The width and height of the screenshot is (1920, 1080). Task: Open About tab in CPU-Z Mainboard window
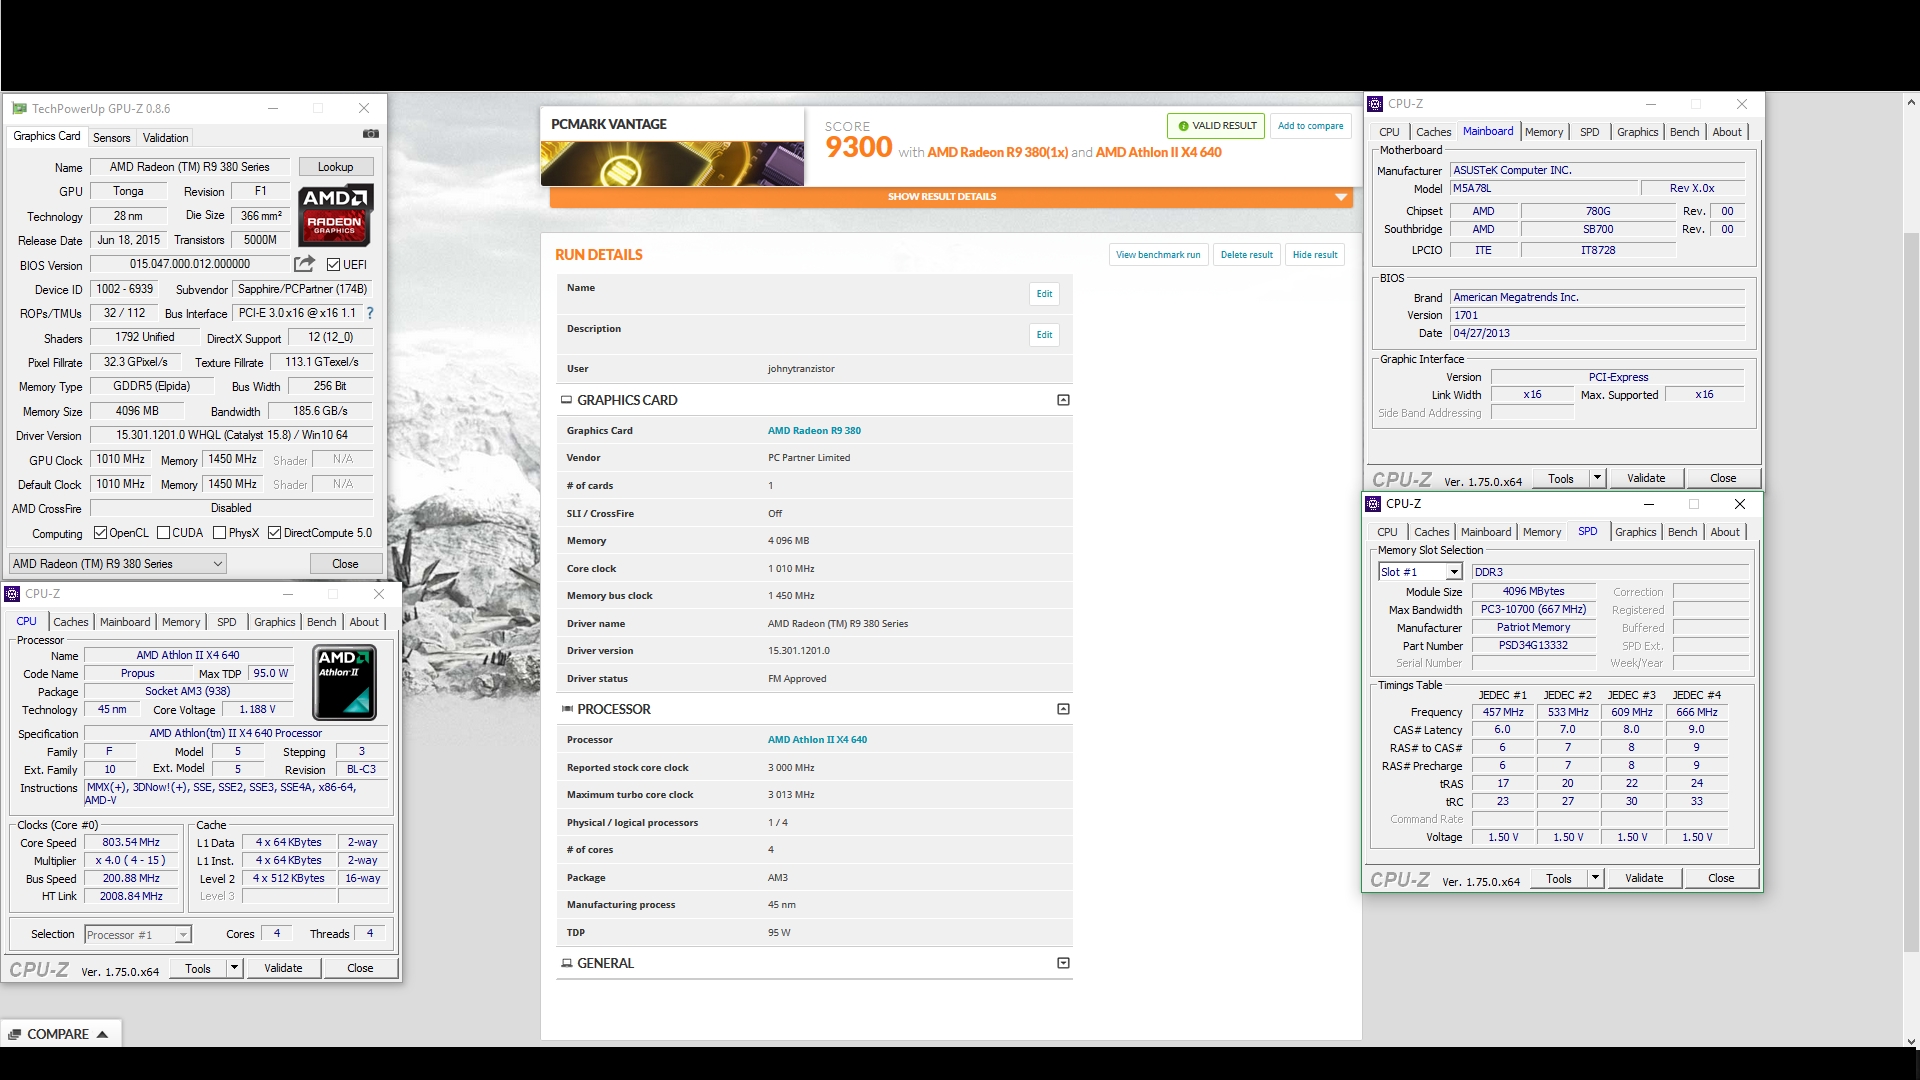coord(1727,132)
